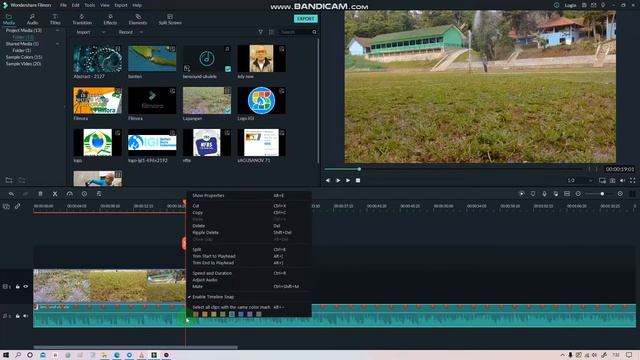This screenshot has width=640, height=360.
Task: Toggle the auto ripple link icon
Action: pyautogui.click(x=18, y=207)
